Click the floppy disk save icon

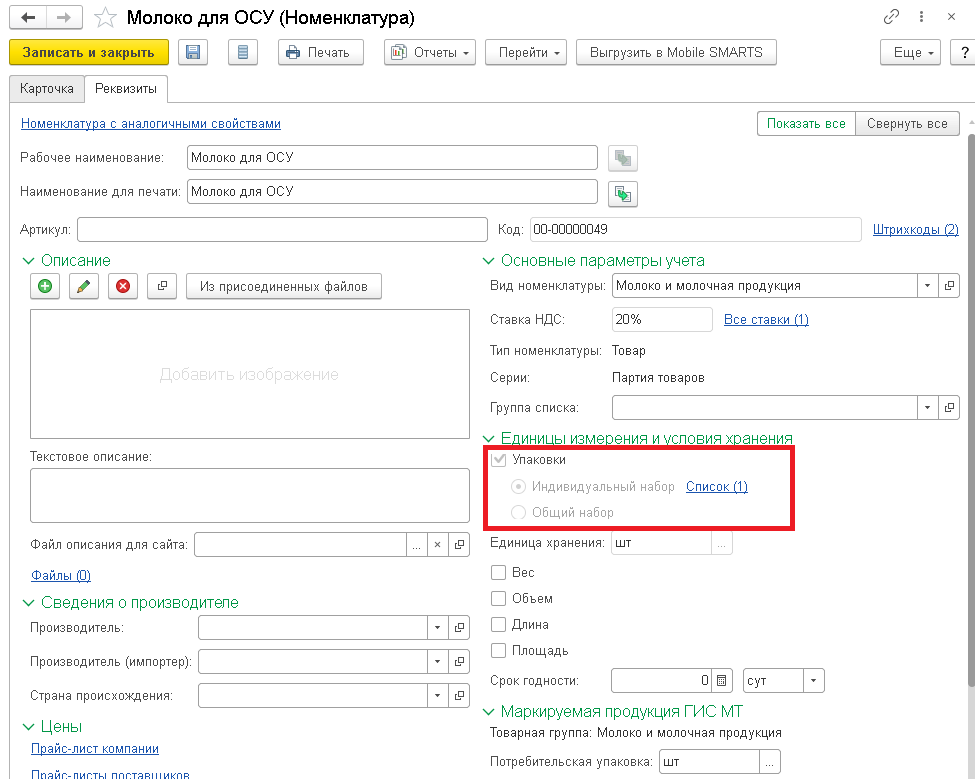[x=193, y=52]
